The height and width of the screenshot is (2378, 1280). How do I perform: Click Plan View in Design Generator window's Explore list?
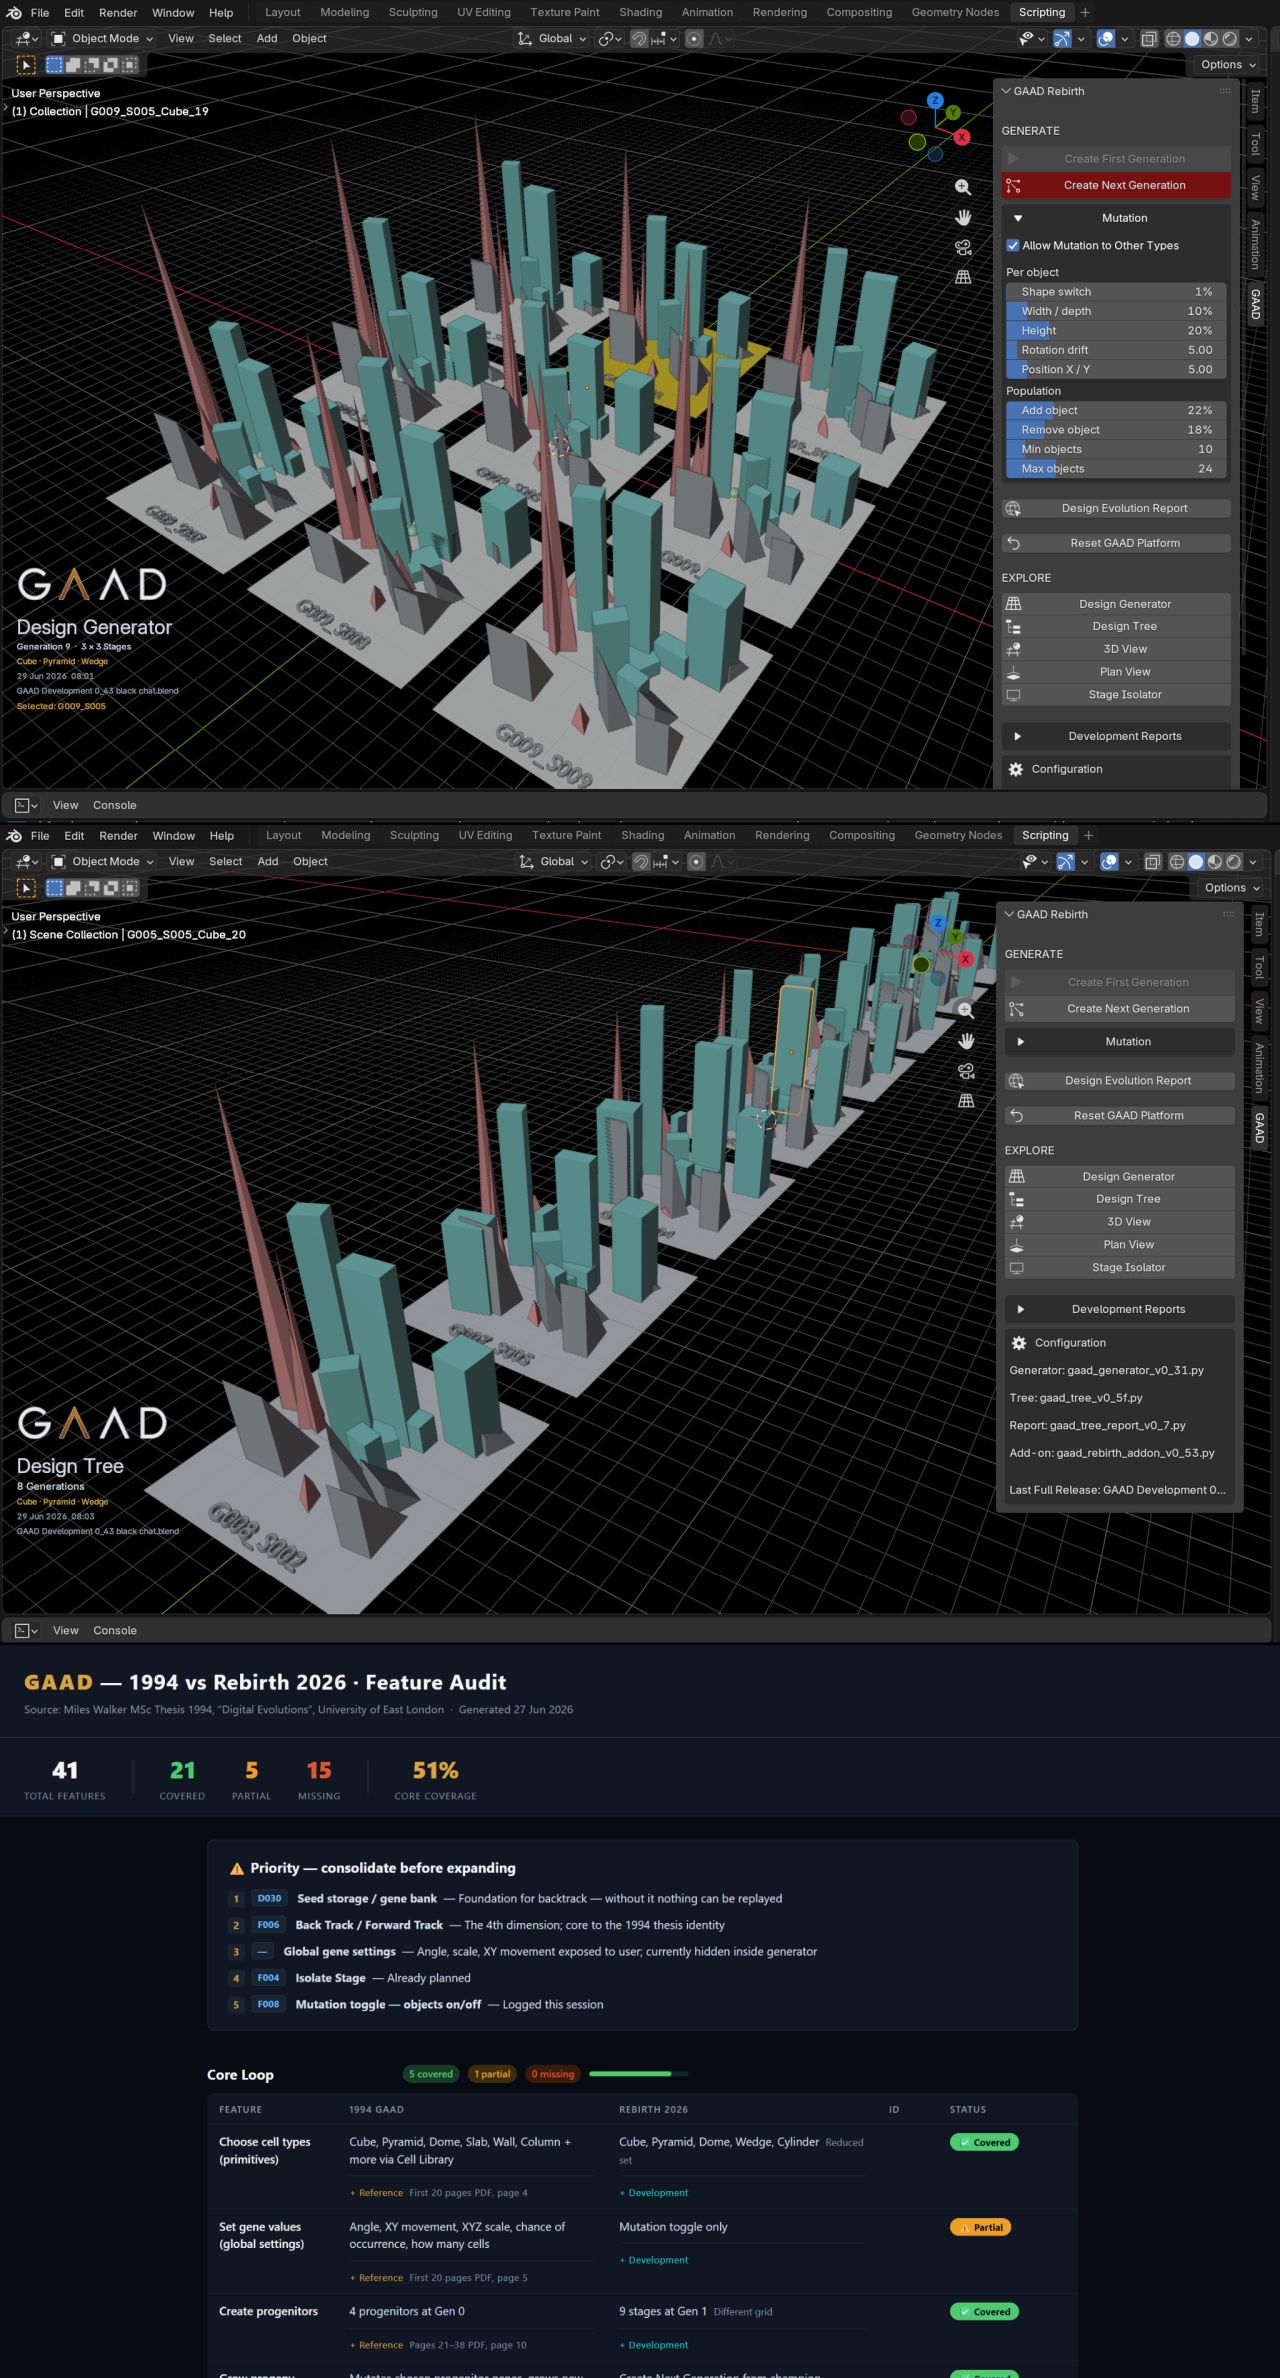[x=1117, y=672]
